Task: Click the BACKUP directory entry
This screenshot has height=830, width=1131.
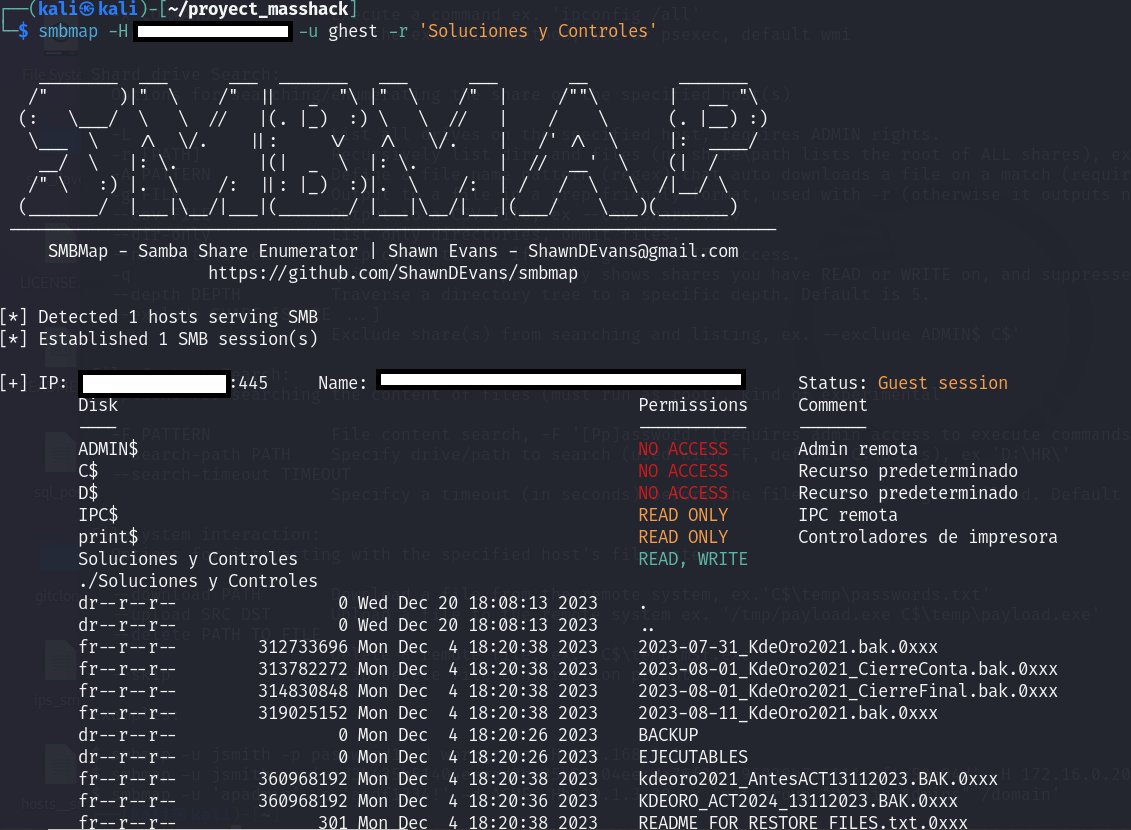Action: [668, 735]
